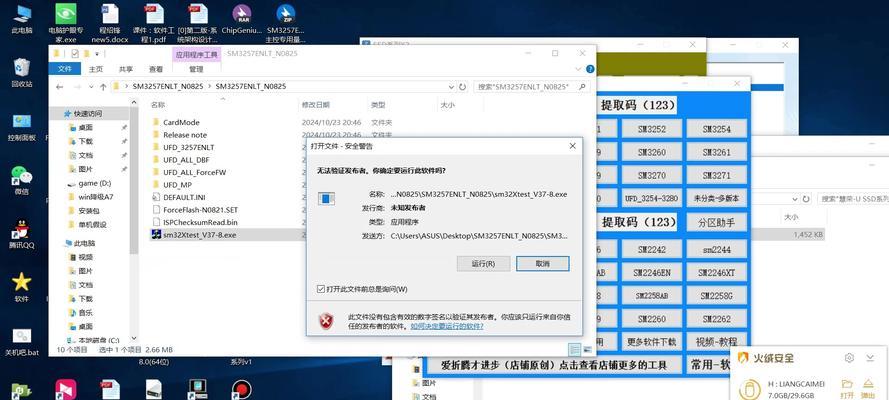889x400 pixels.
Task: Open the recent locations dropdown beside Forward arrow
Action: 91,87
